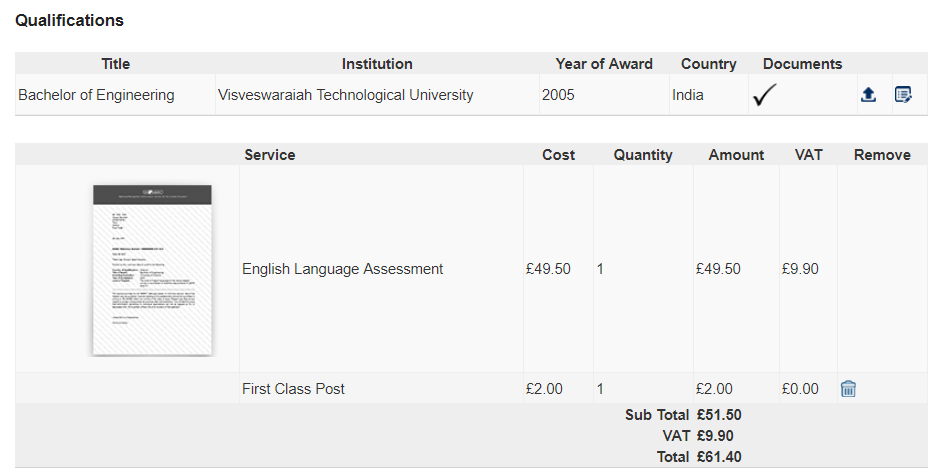Click the Quantity column header
The image size is (930, 469).
tap(643, 155)
